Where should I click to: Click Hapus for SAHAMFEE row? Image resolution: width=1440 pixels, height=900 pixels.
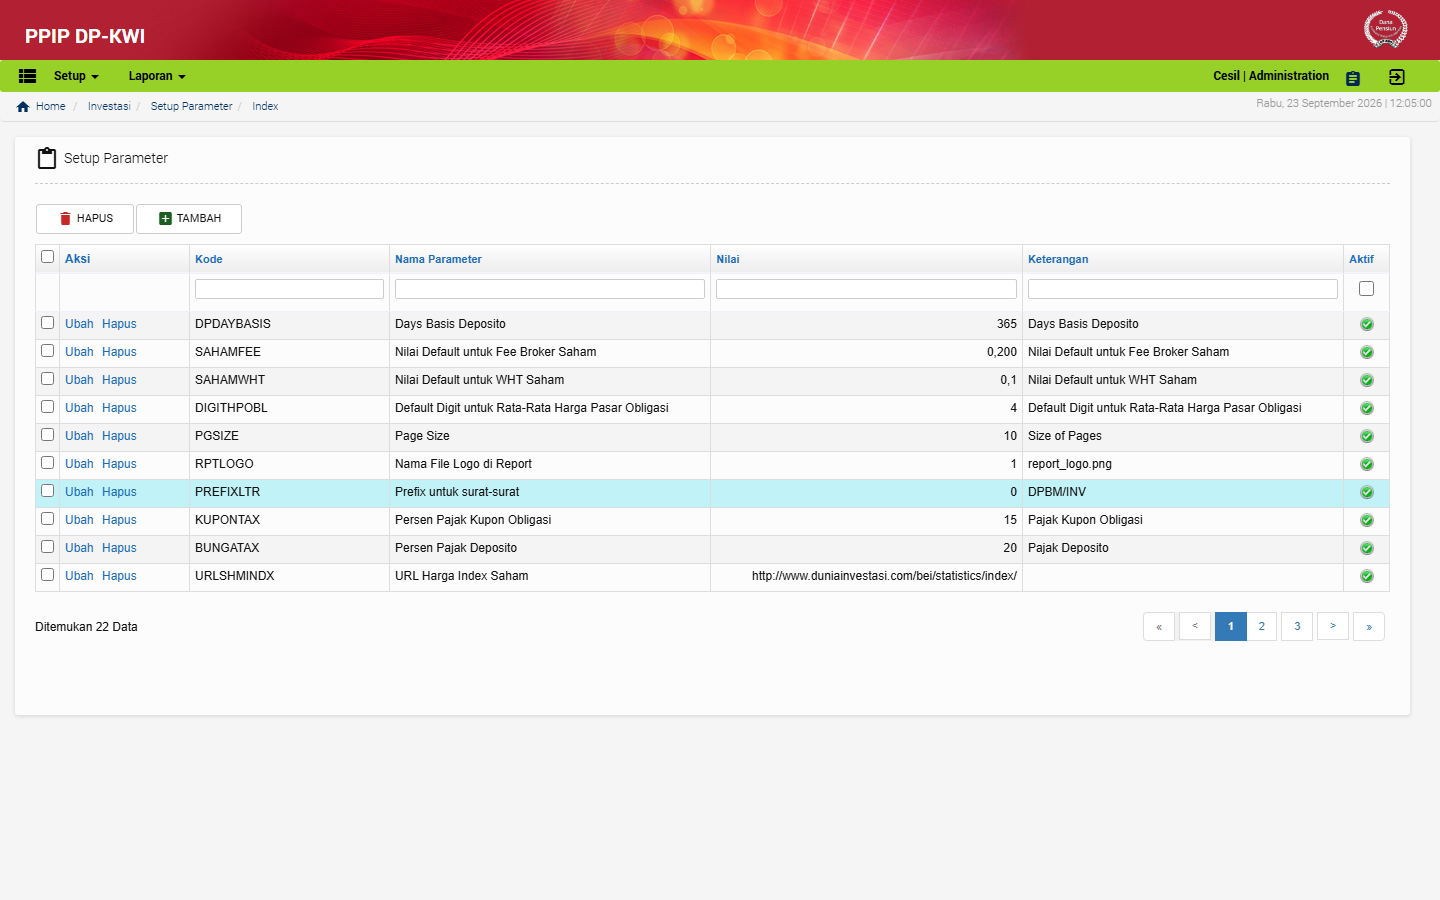pos(119,352)
